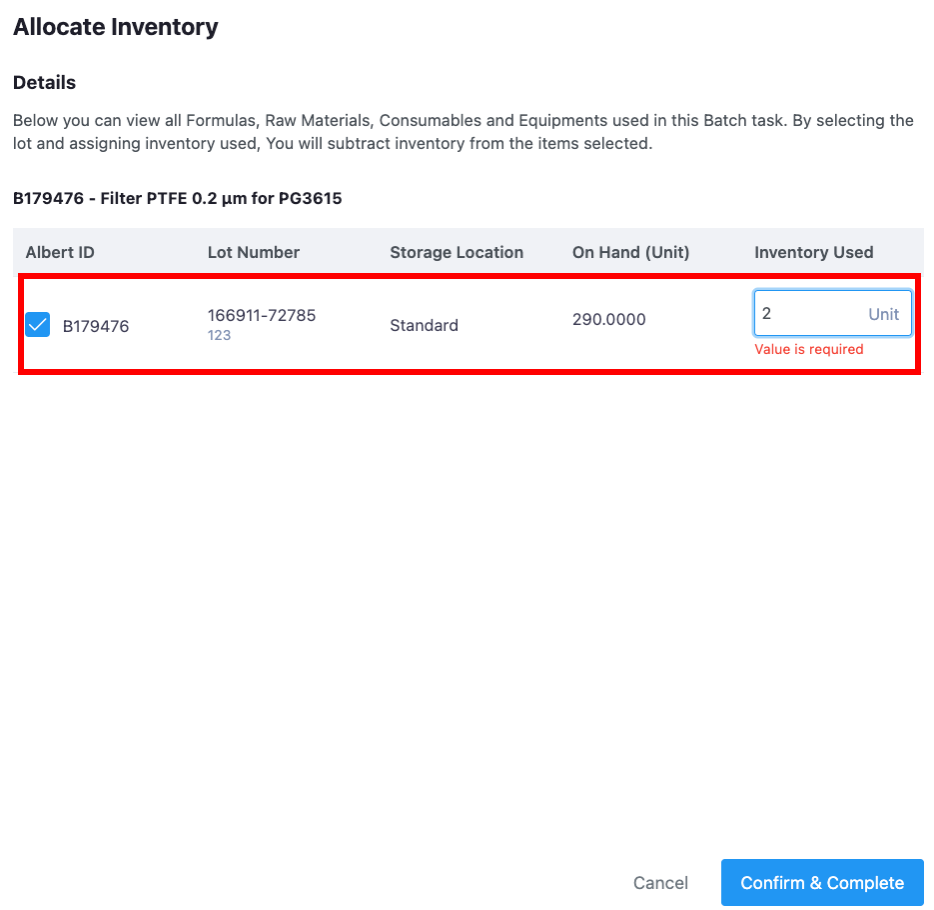Cancel the inventory allocation
The image size is (934, 910).
[660, 883]
